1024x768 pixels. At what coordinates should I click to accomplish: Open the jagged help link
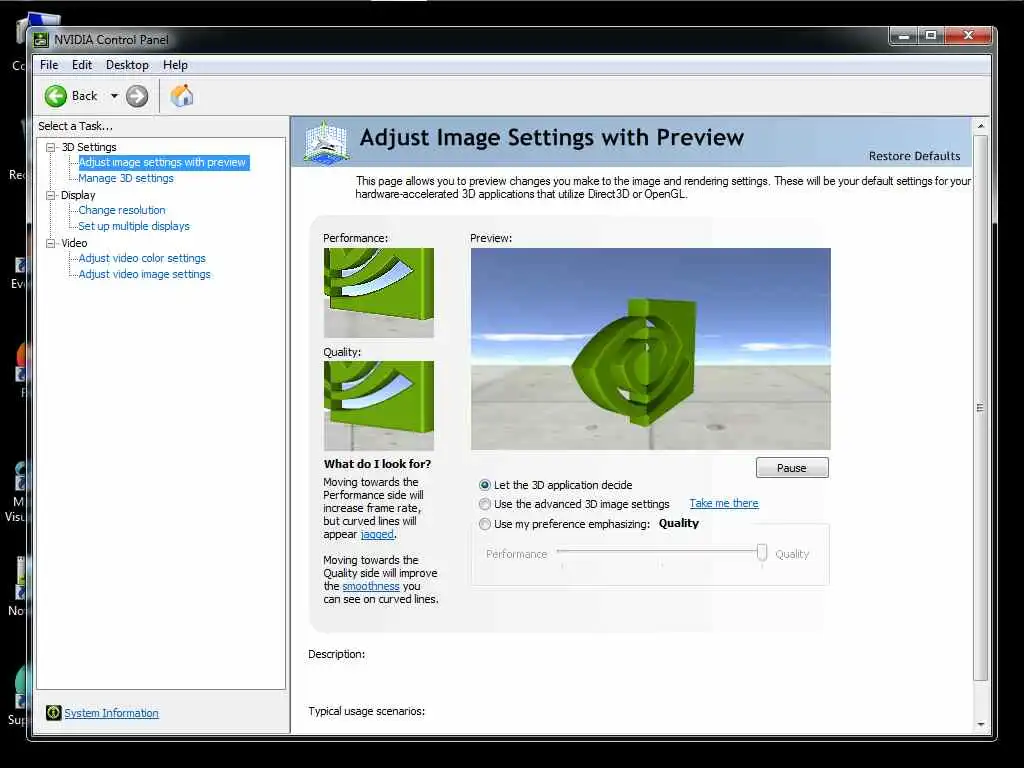tap(377, 534)
